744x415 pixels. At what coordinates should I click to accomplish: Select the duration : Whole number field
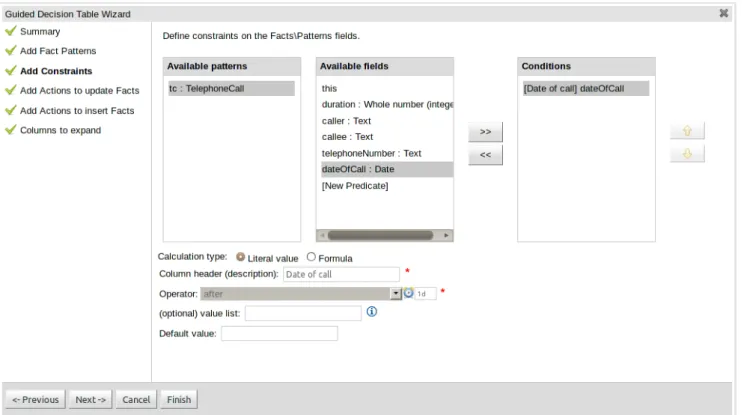pyautogui.click(x=387, y=104)
